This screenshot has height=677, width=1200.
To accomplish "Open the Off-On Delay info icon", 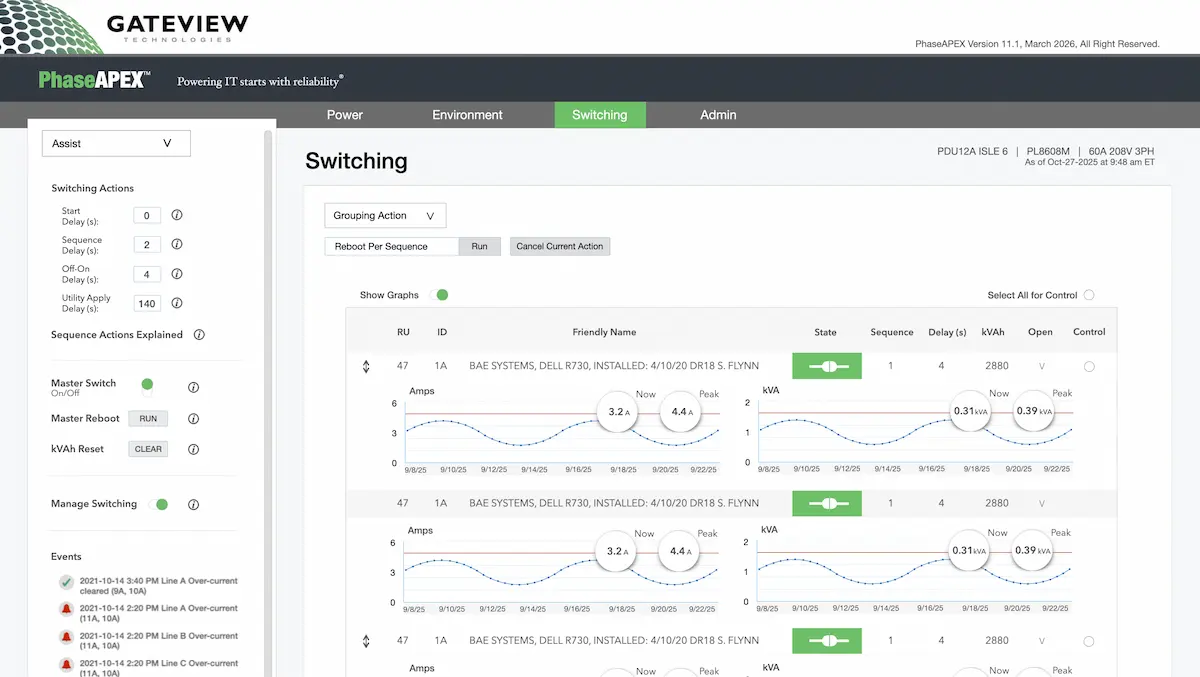I will point(177,274).
